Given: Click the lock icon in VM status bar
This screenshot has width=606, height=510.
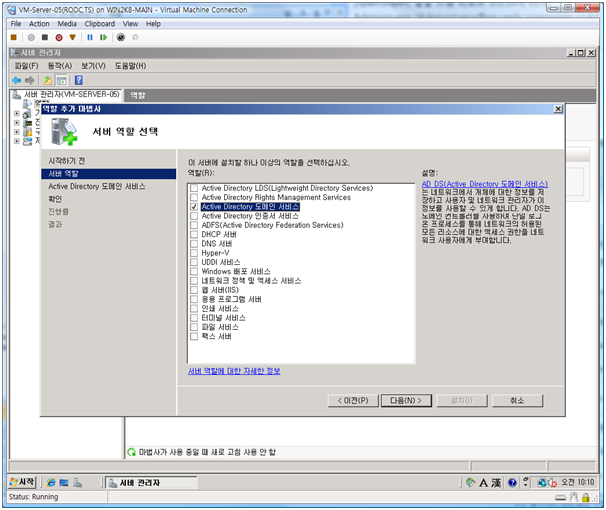Looking at the screenshot, I should point(586,498).
